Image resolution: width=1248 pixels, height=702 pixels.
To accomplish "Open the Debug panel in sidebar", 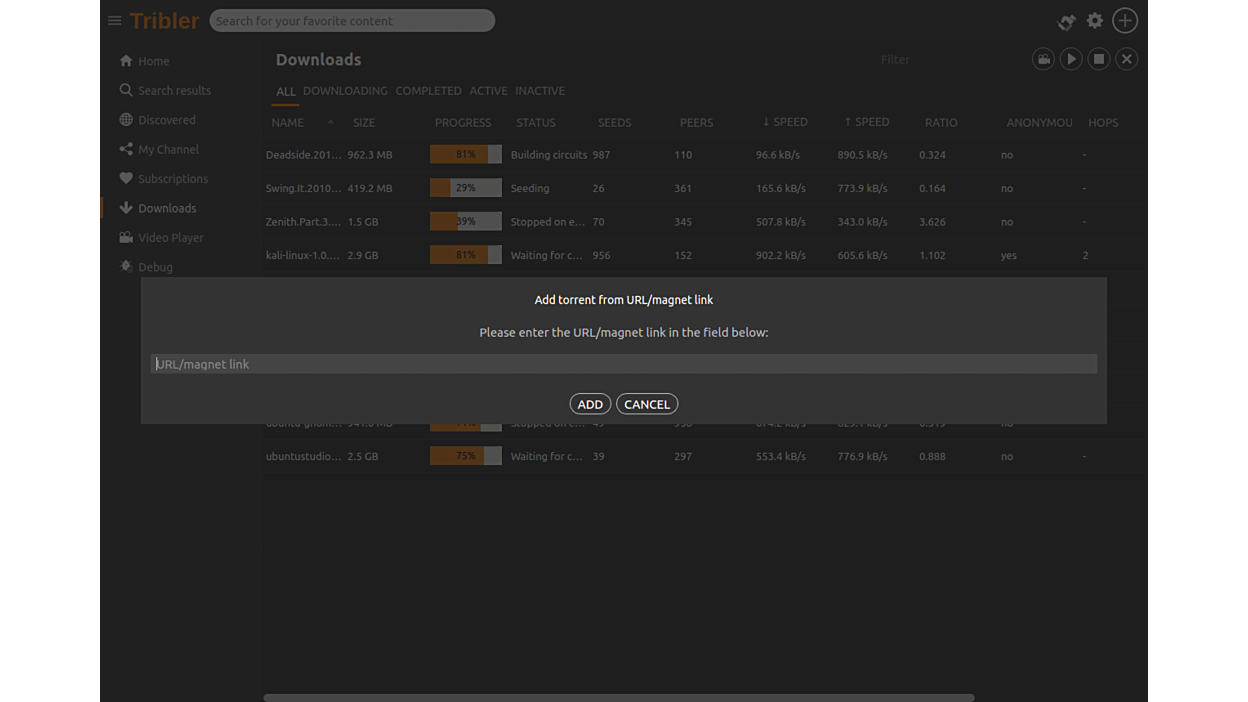I will pos(155,267).
